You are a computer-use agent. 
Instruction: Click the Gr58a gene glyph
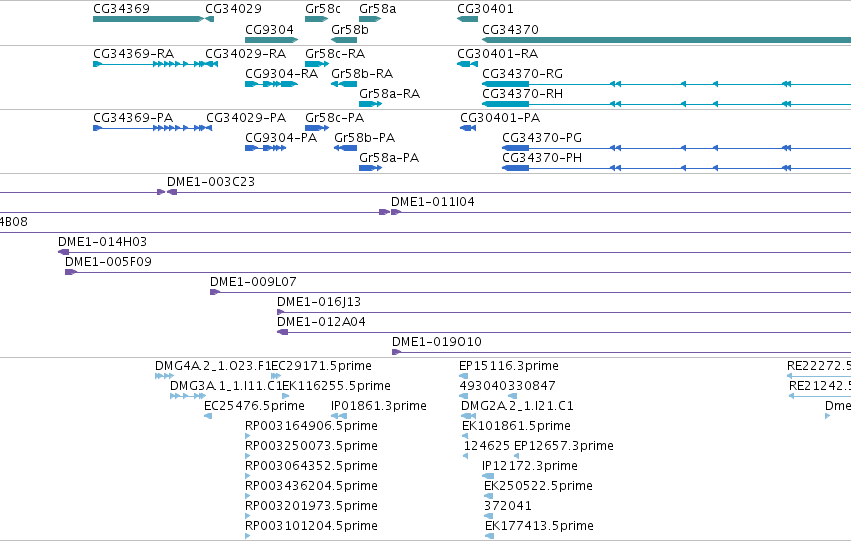(x=370, y=19)
